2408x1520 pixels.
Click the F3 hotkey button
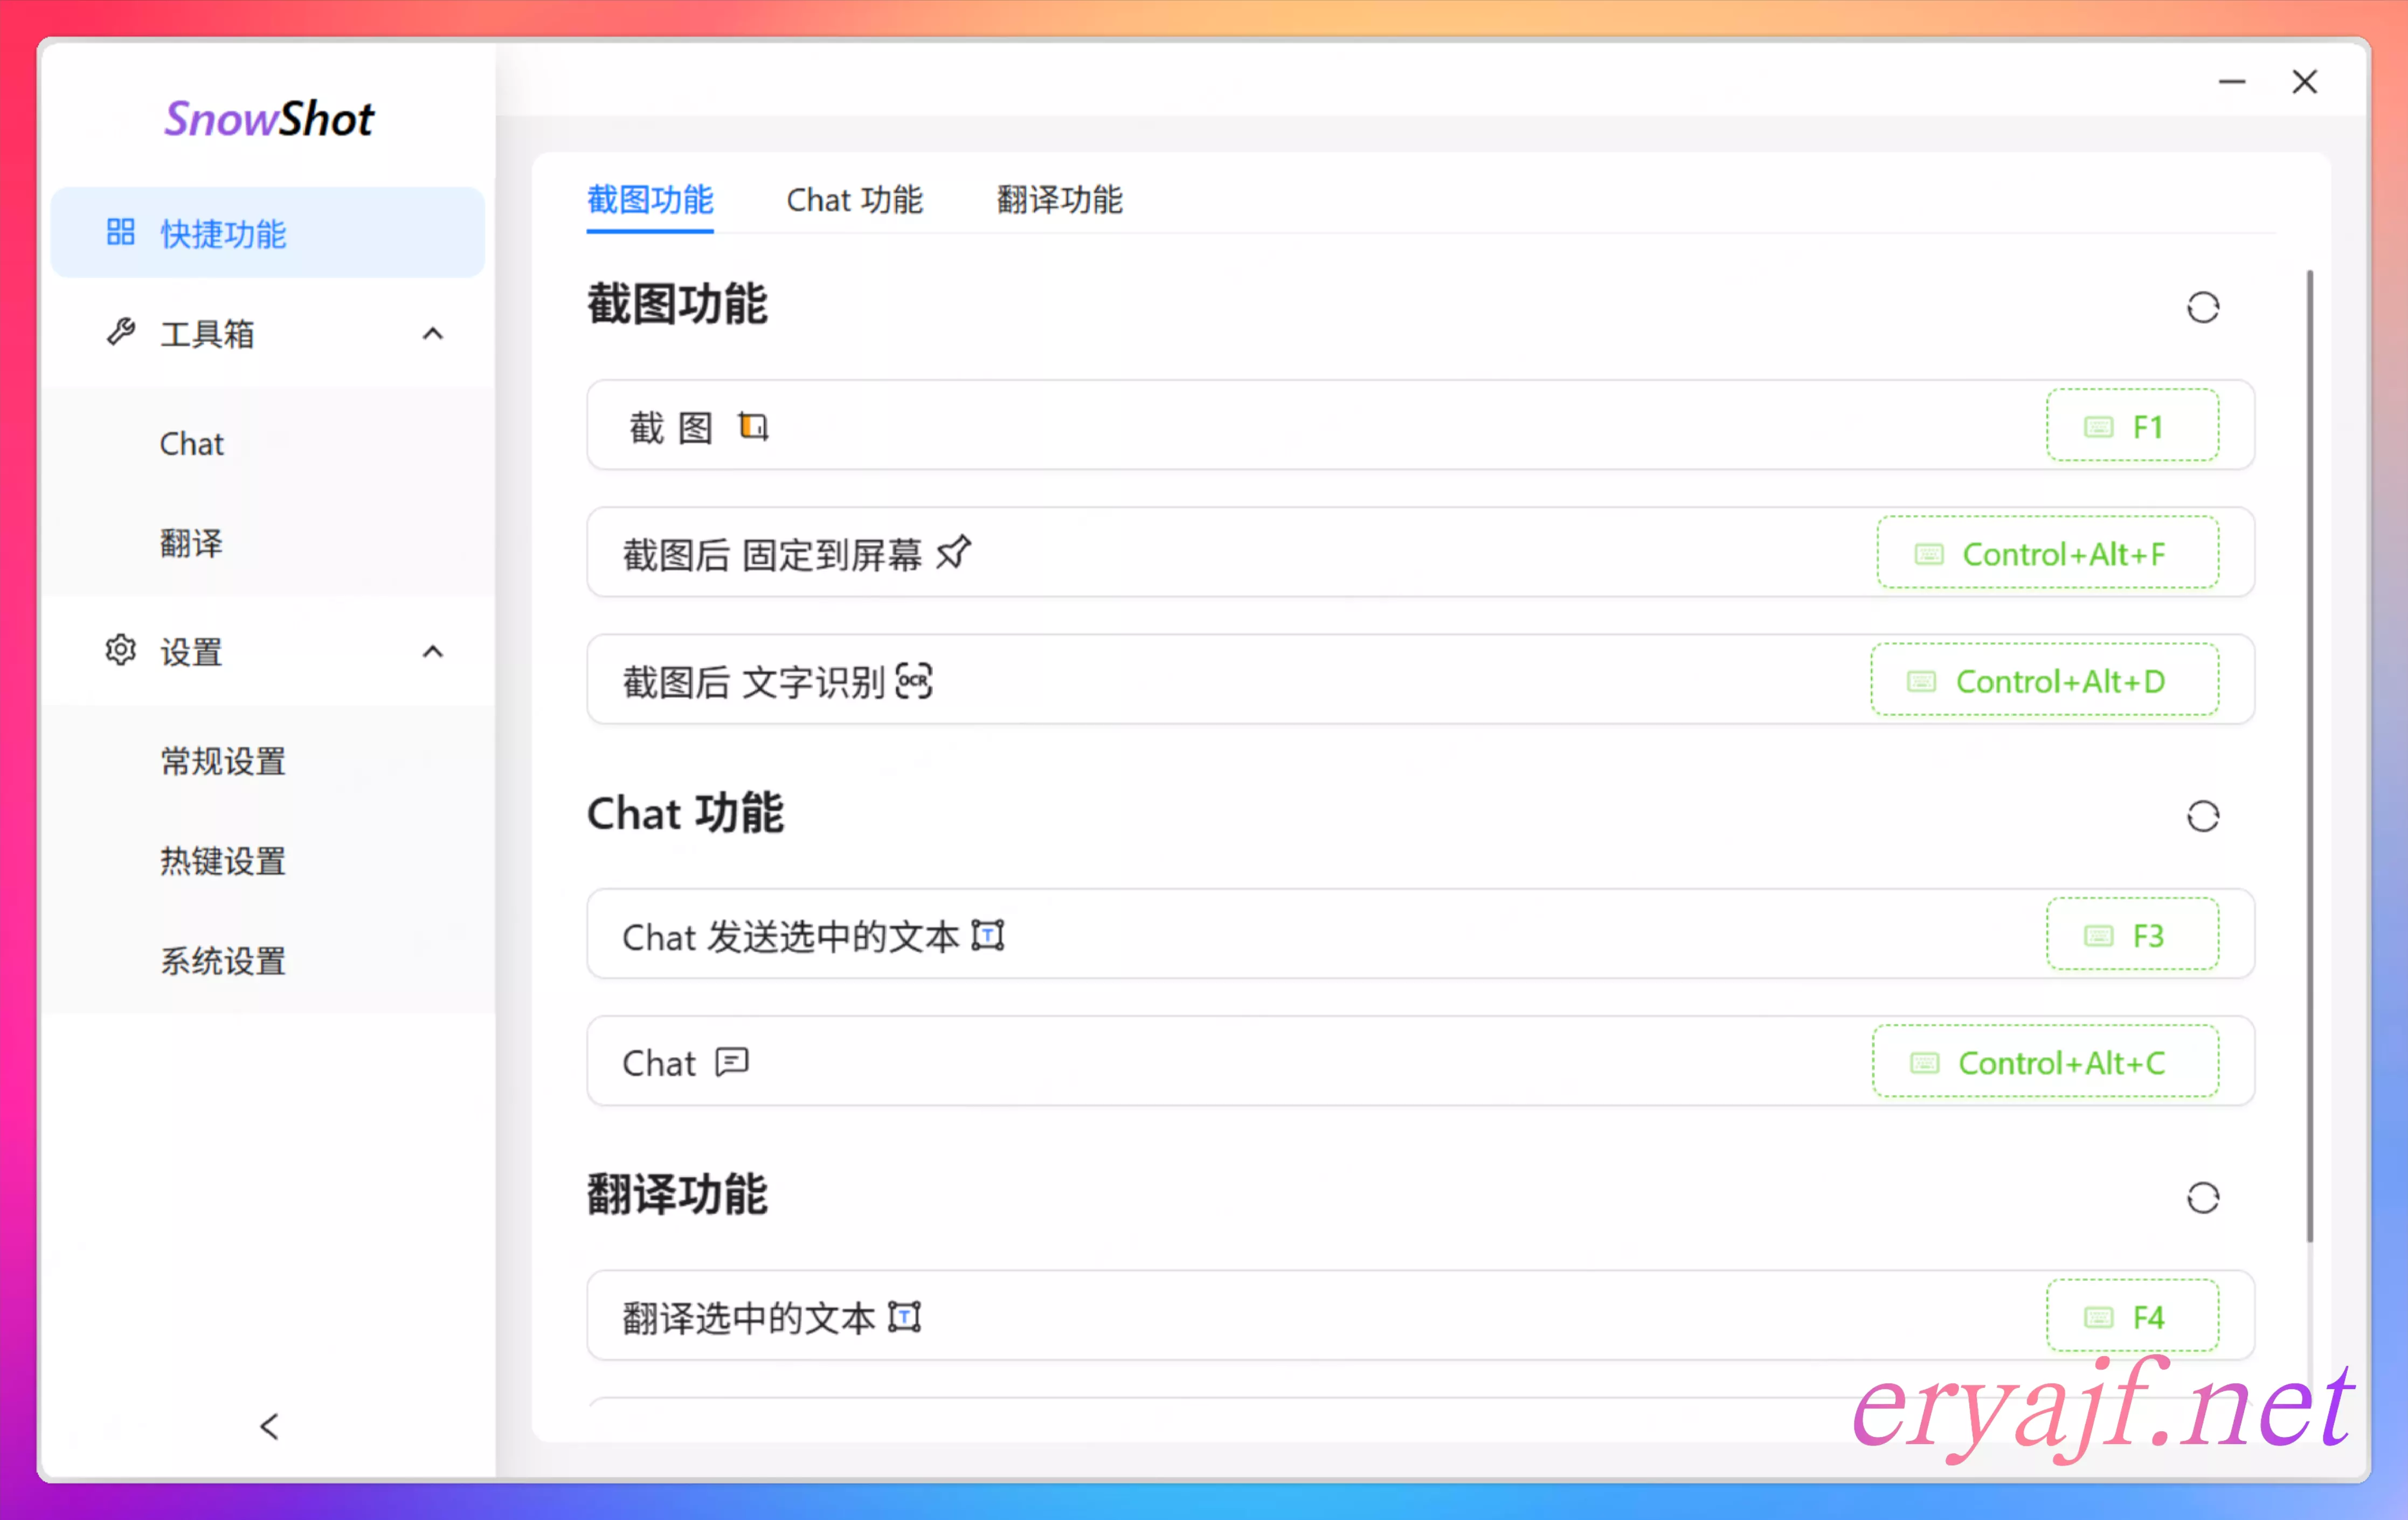[x=2132, y=934]
